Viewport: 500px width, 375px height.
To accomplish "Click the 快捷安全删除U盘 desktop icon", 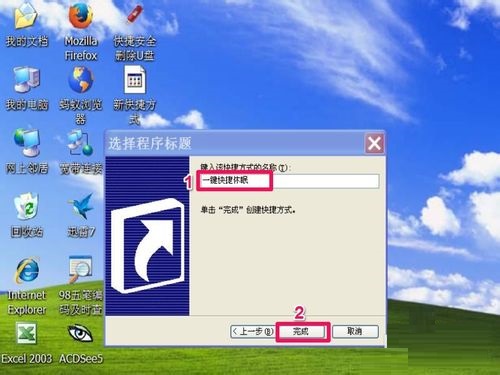I will click(135, 15).
